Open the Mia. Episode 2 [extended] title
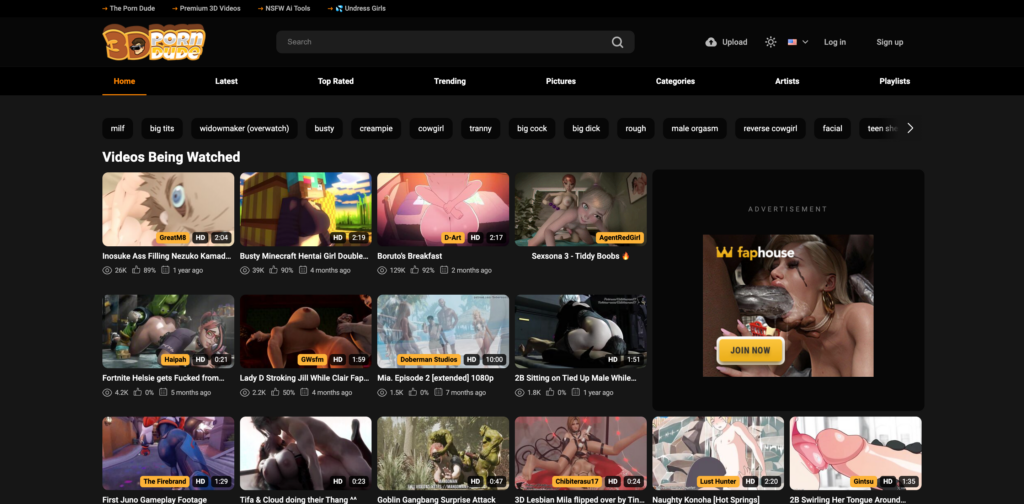Screen dimensions: 1024x504 click(x=435, y=379)
